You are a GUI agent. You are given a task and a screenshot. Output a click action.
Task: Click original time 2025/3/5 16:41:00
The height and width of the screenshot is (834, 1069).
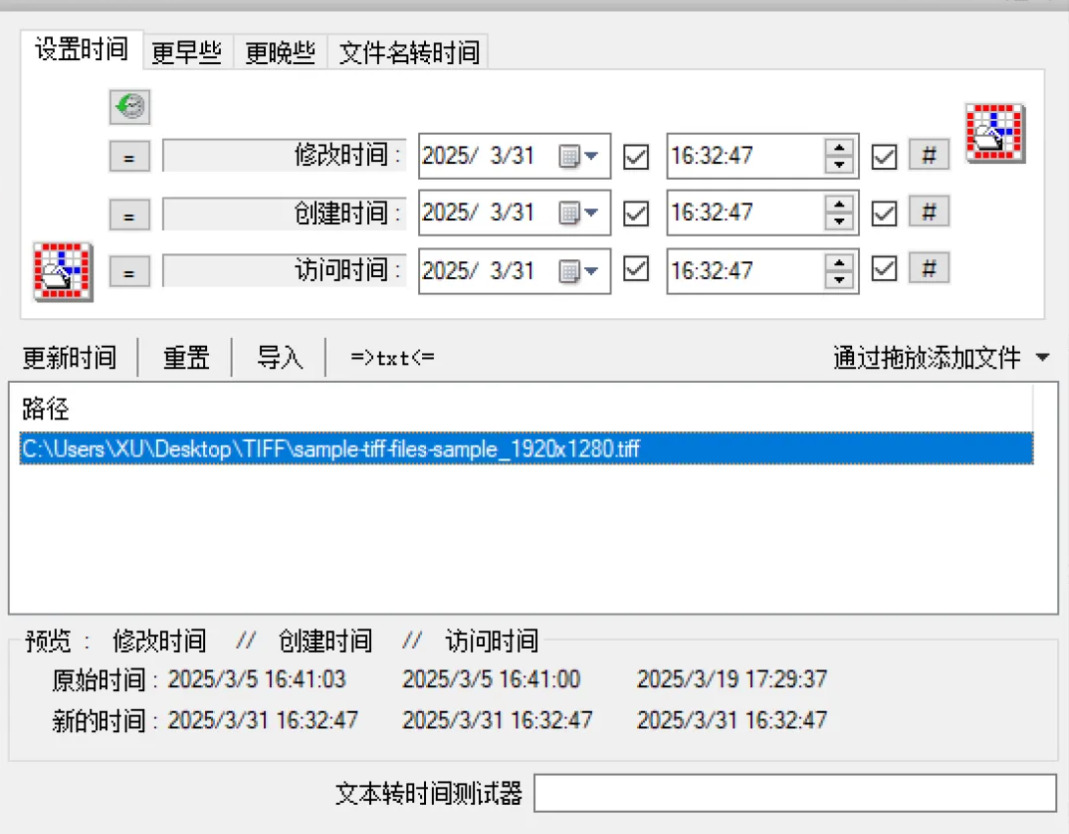[491, 679]
